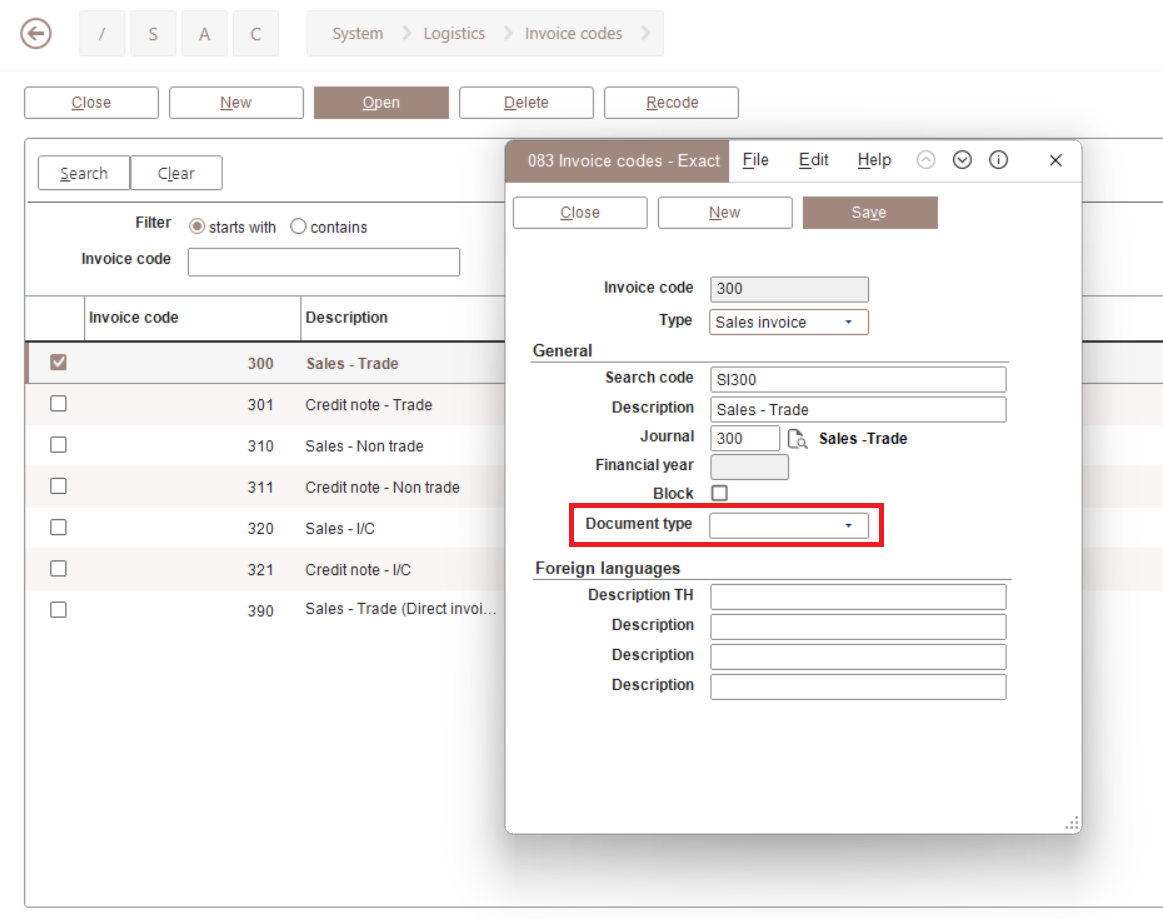
Task: Select the 'contains' filter radio button
Action: tap(298, 227)
